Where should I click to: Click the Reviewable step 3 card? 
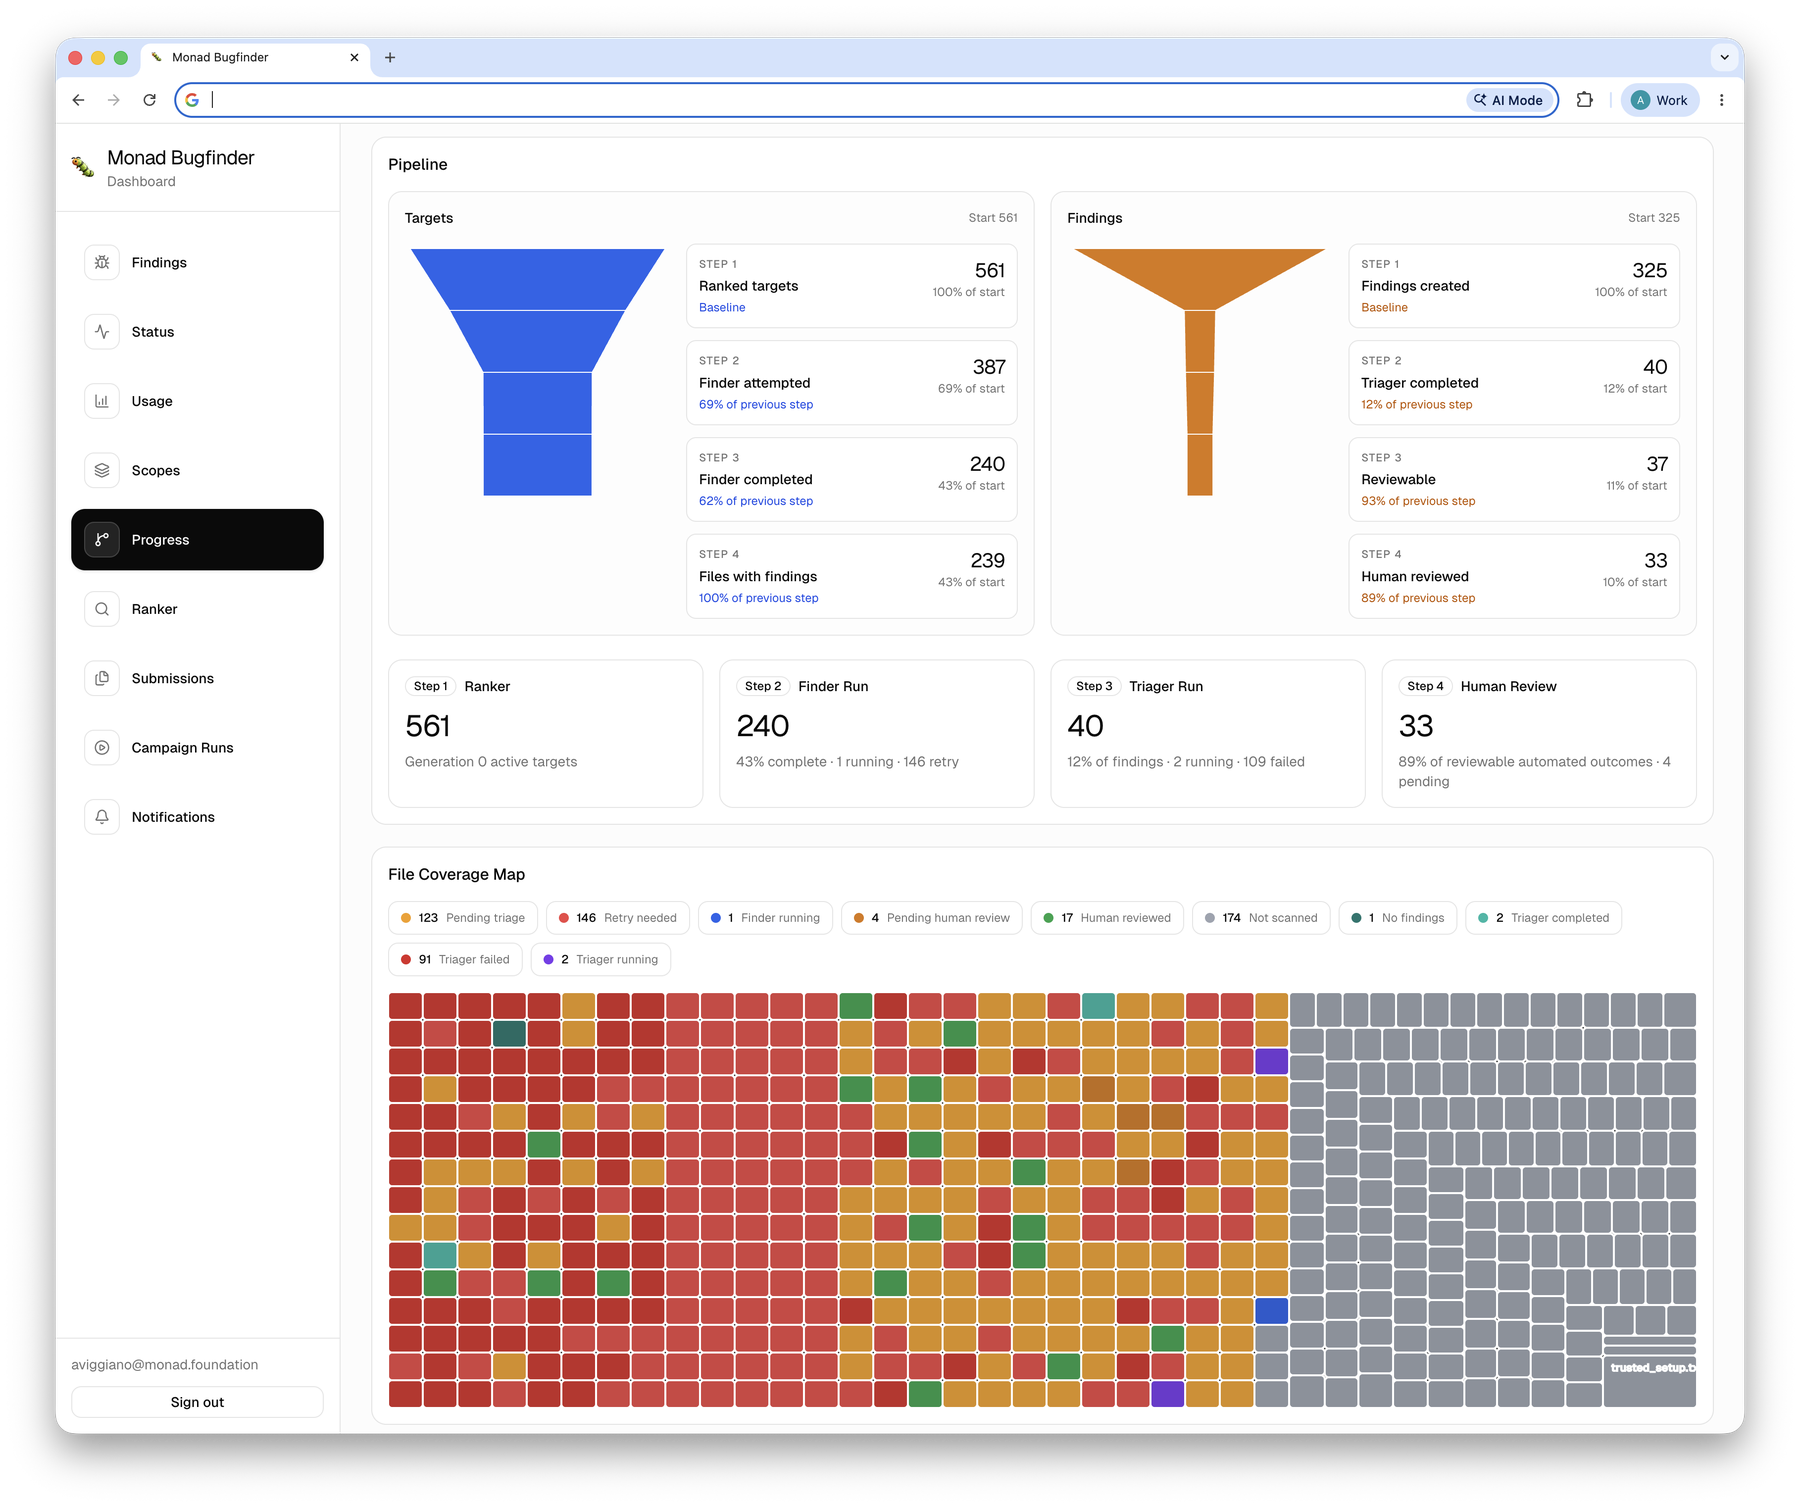pyautogui.click(x=1514, y=480)
